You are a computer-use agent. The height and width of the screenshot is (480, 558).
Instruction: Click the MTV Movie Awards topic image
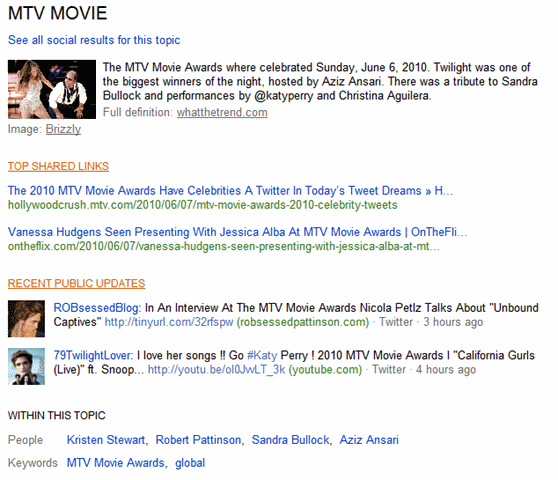click(x=52, y=89)
